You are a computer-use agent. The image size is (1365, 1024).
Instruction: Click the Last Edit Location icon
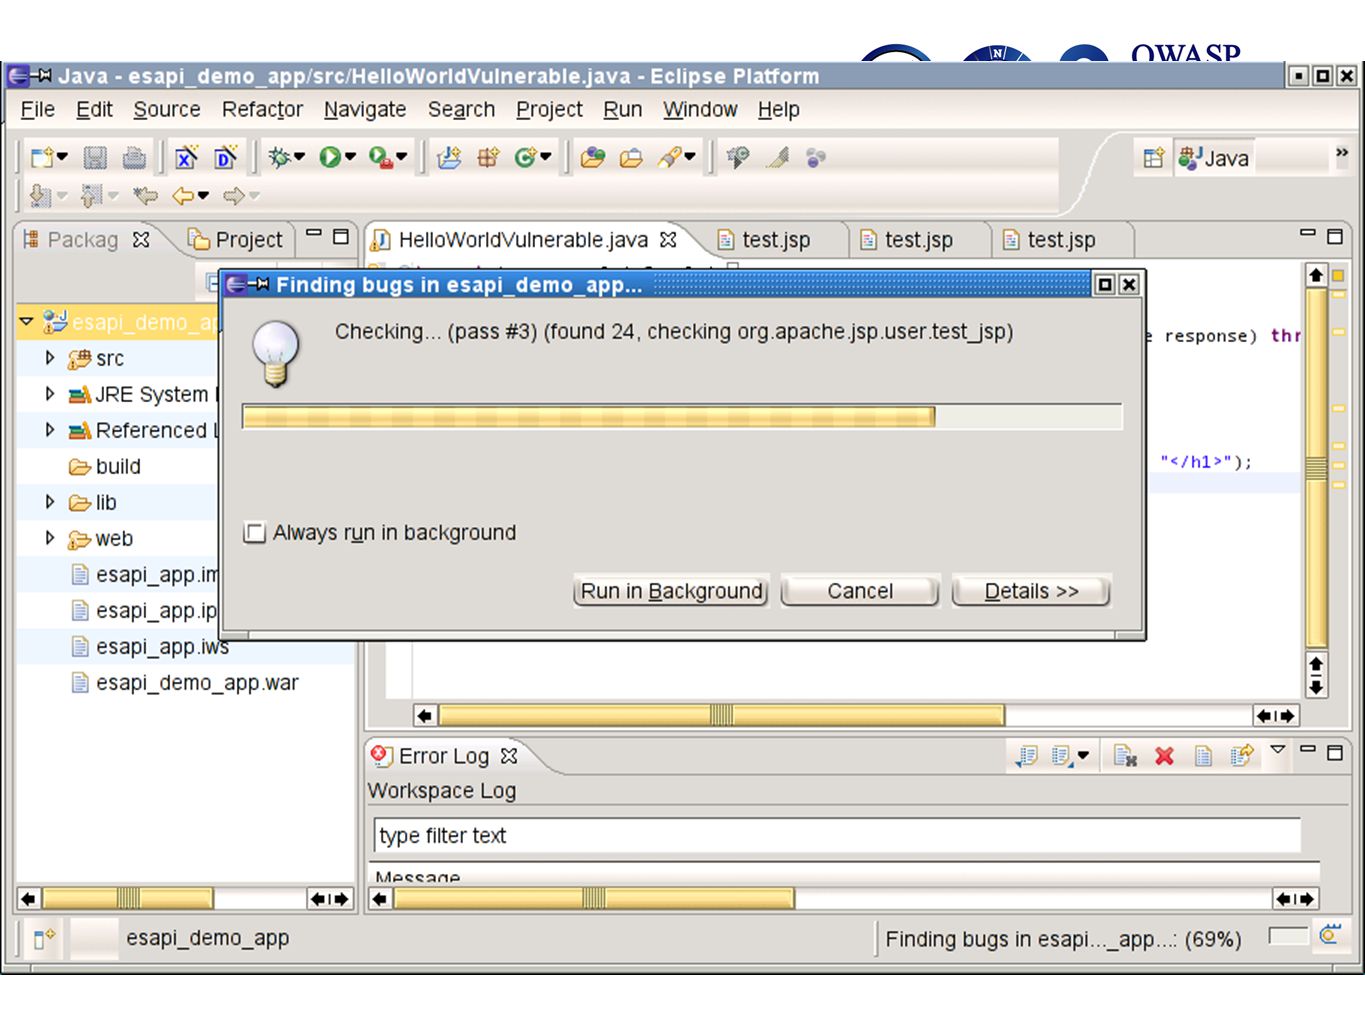click(146, 196)
